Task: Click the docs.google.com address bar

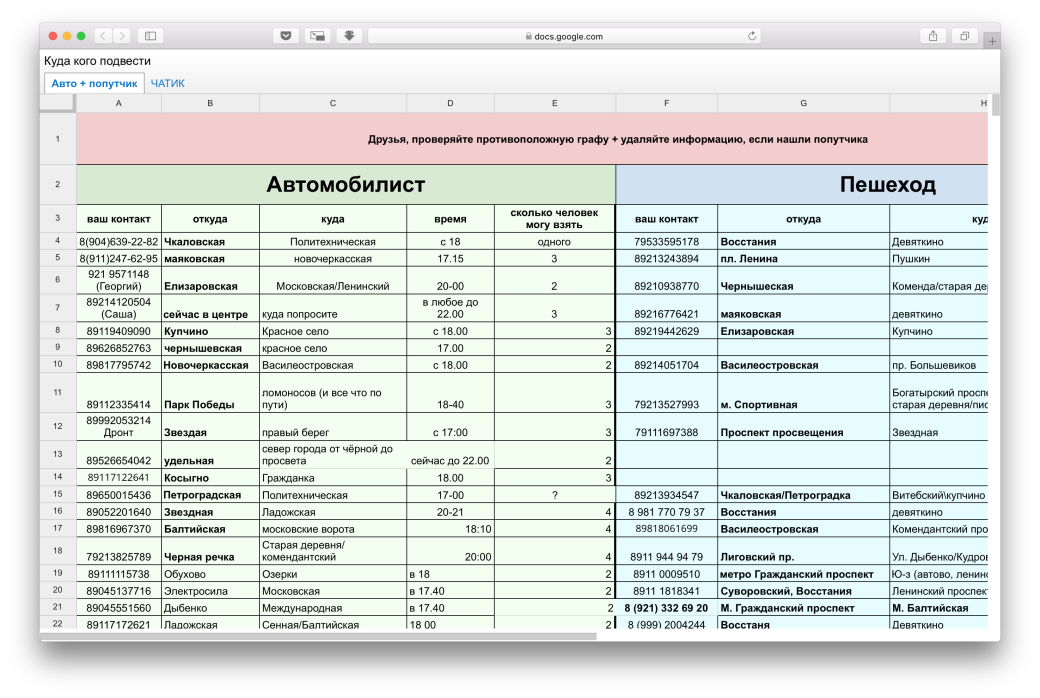Action: [x=564, y=36]
